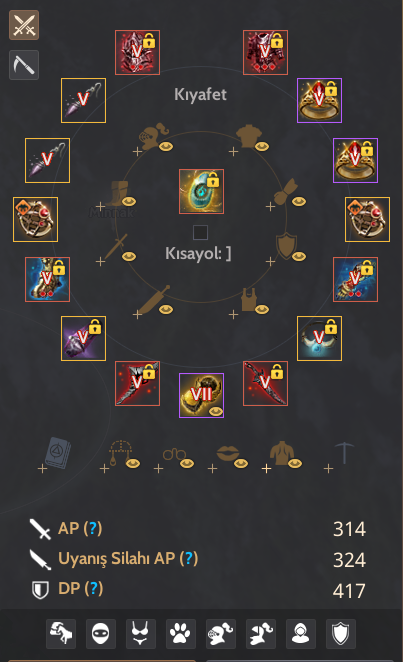The image size is (403, 662).
Task: Click the horse rider icon in bottom bar
Action: tap(61, 634)
